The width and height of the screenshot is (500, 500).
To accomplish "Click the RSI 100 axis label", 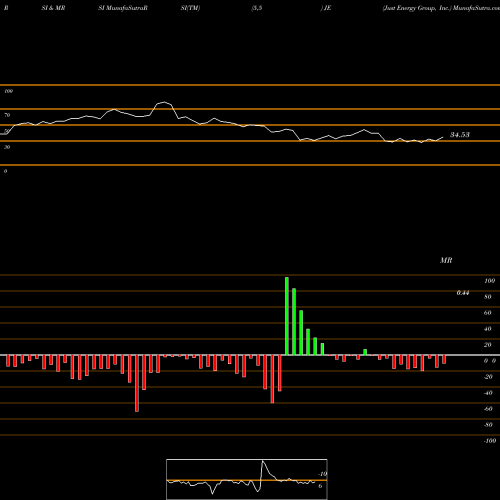I will pyautogui.click(x=8, y=91).
